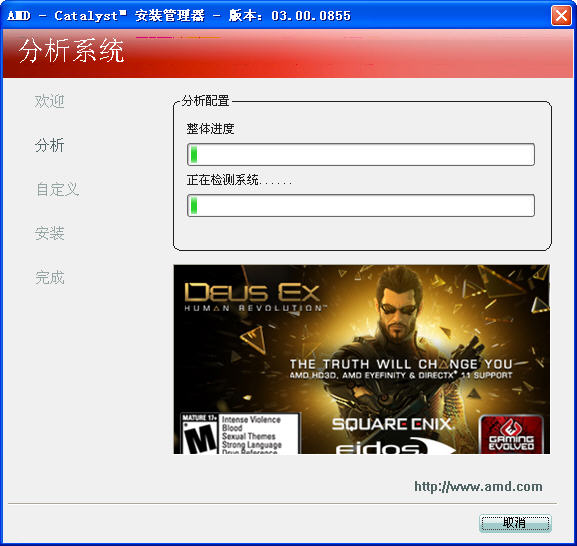Image resolution: width=577 pixels, height=546 pixels.
Task: Click the Gaming Evolved logo icon
Action: (x=511, y=434)
